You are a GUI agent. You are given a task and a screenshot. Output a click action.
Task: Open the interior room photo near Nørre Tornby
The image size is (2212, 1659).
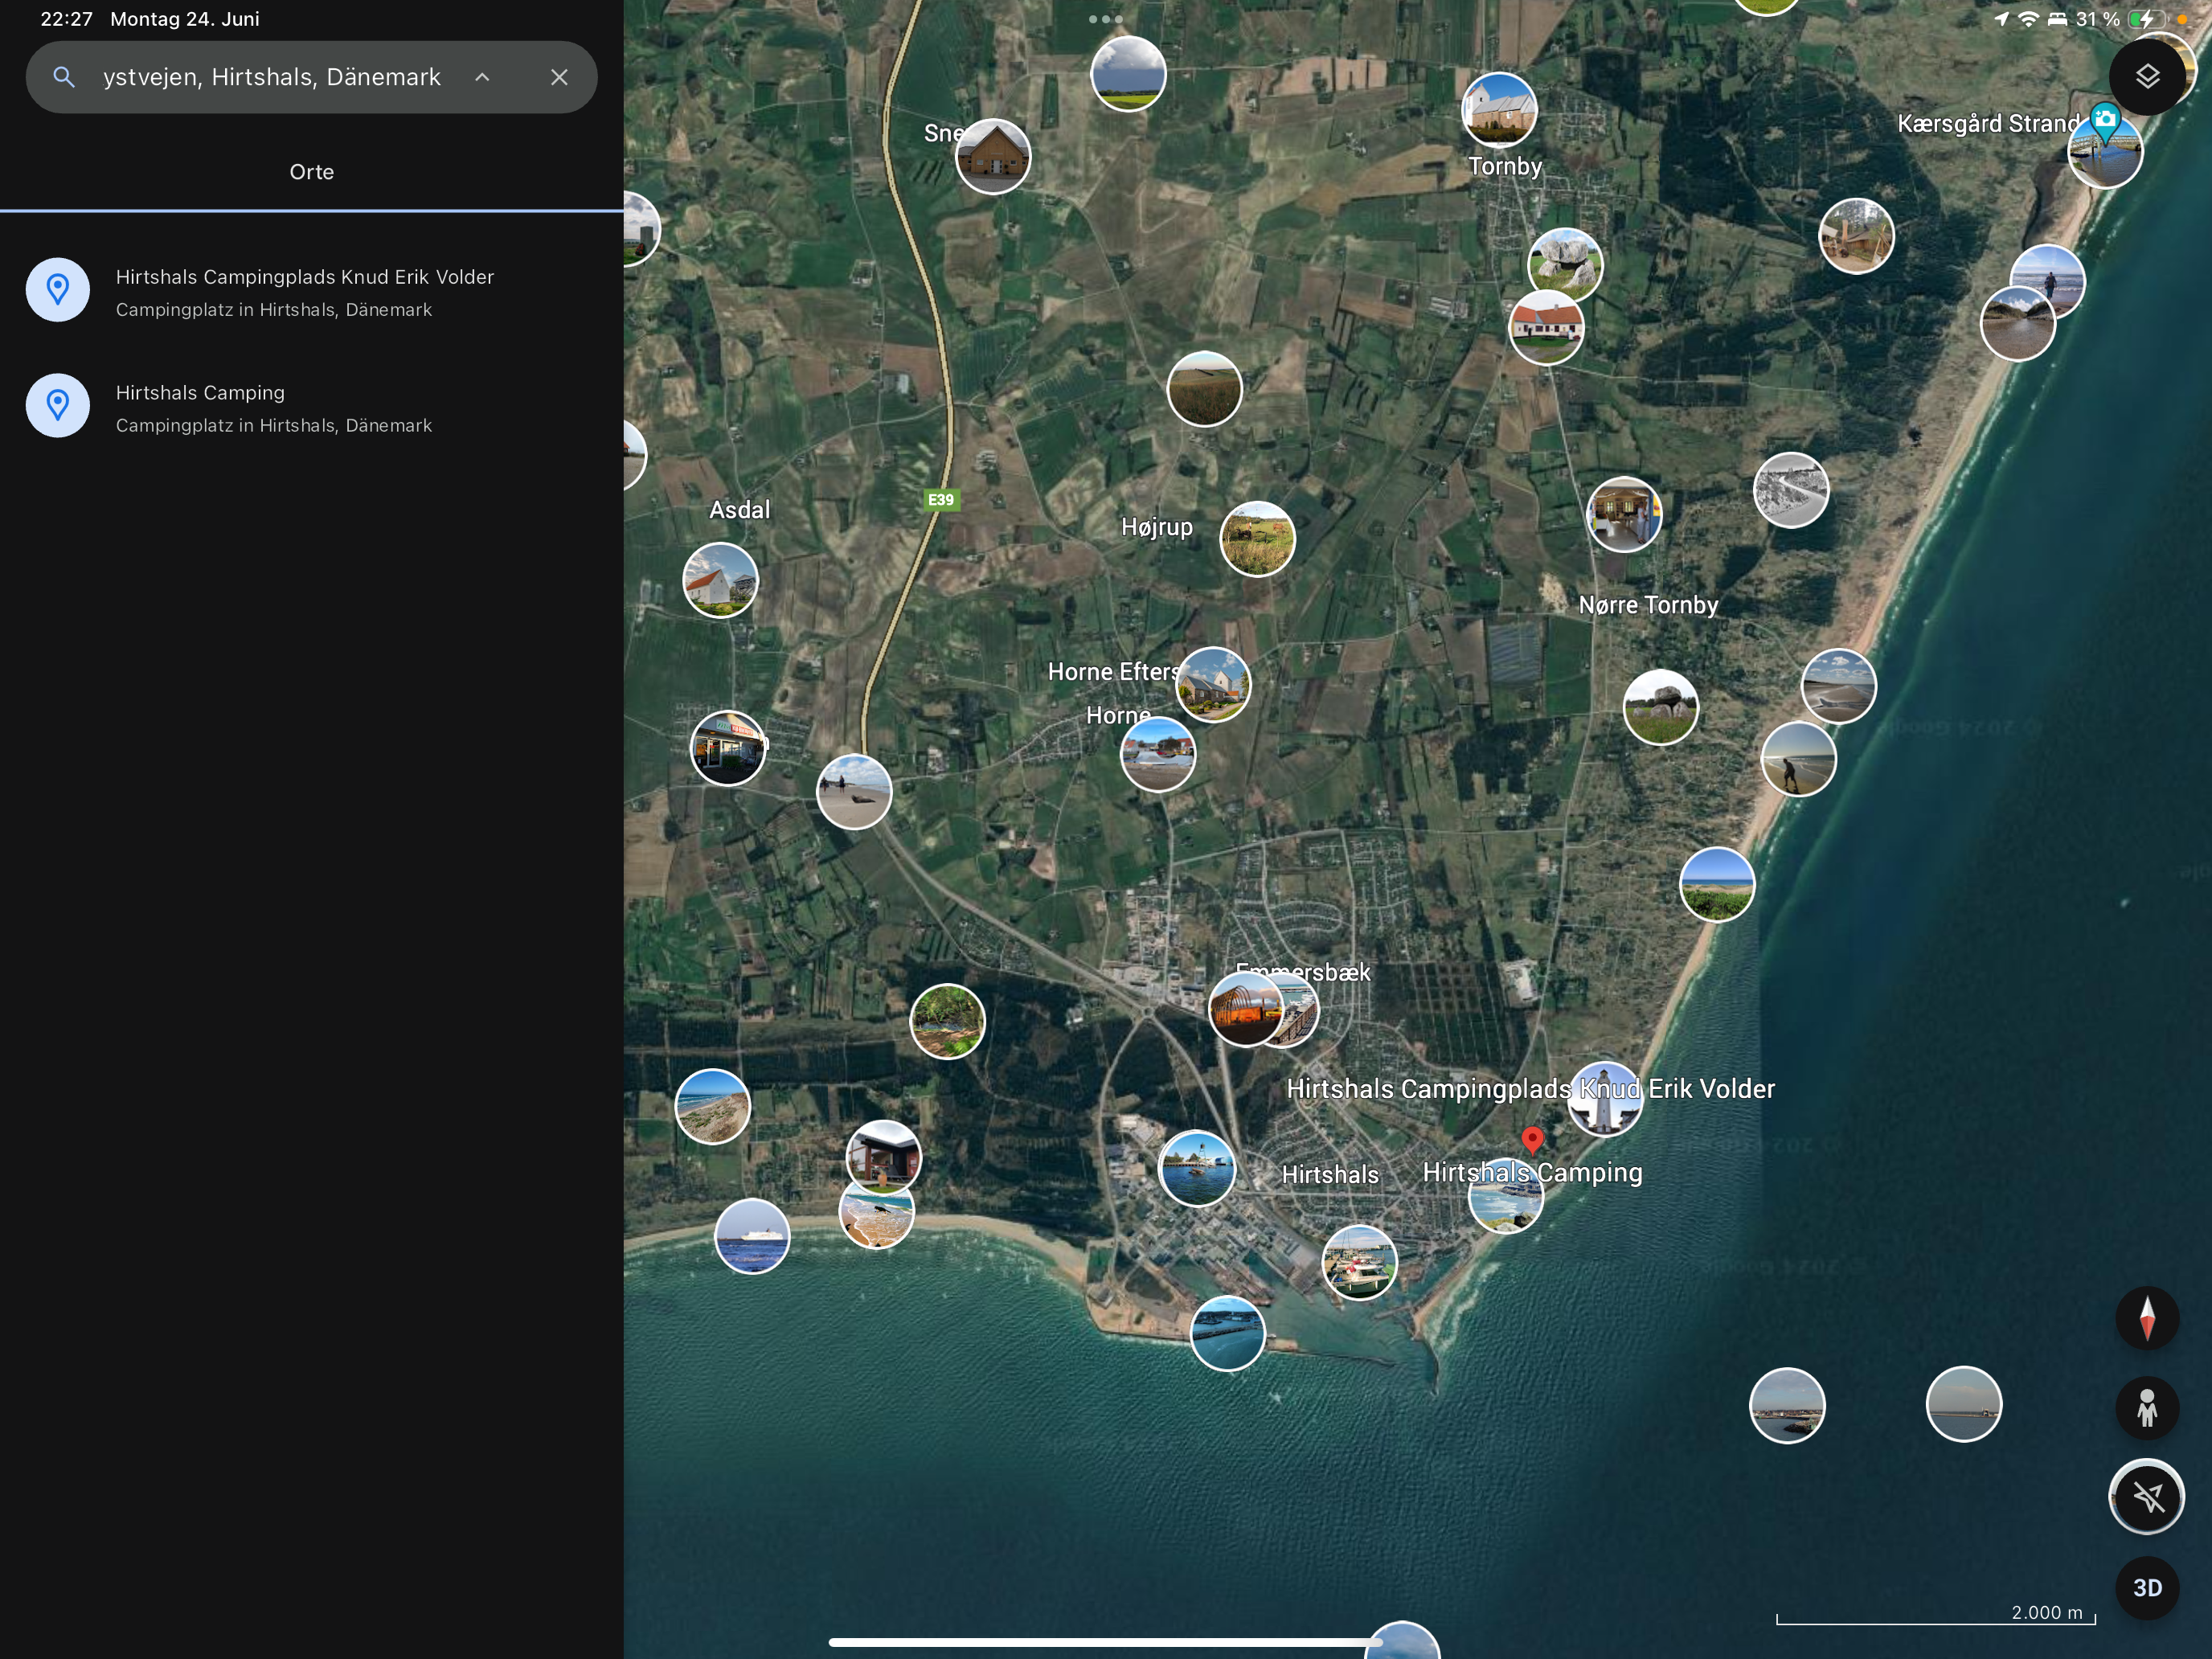(x=1624, y=515)
